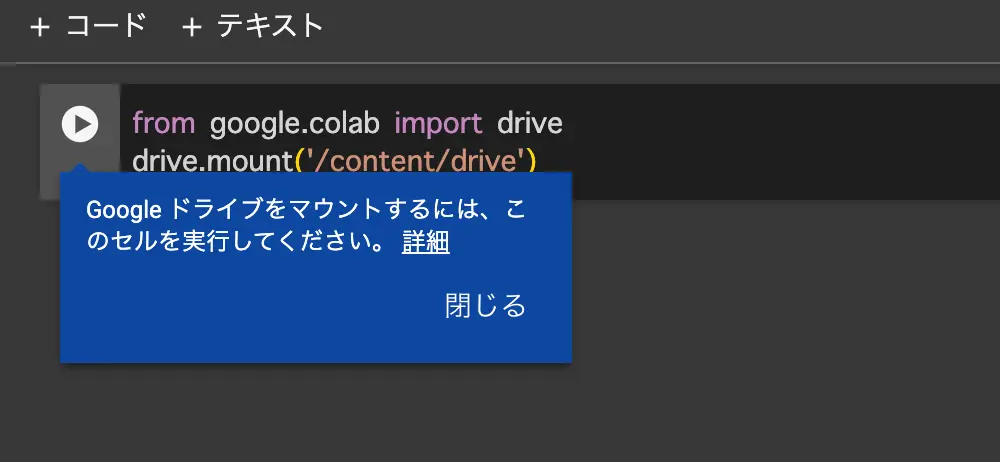Open the 詳細 link in the tooltip
The image size is (1000, 462).
425,242
